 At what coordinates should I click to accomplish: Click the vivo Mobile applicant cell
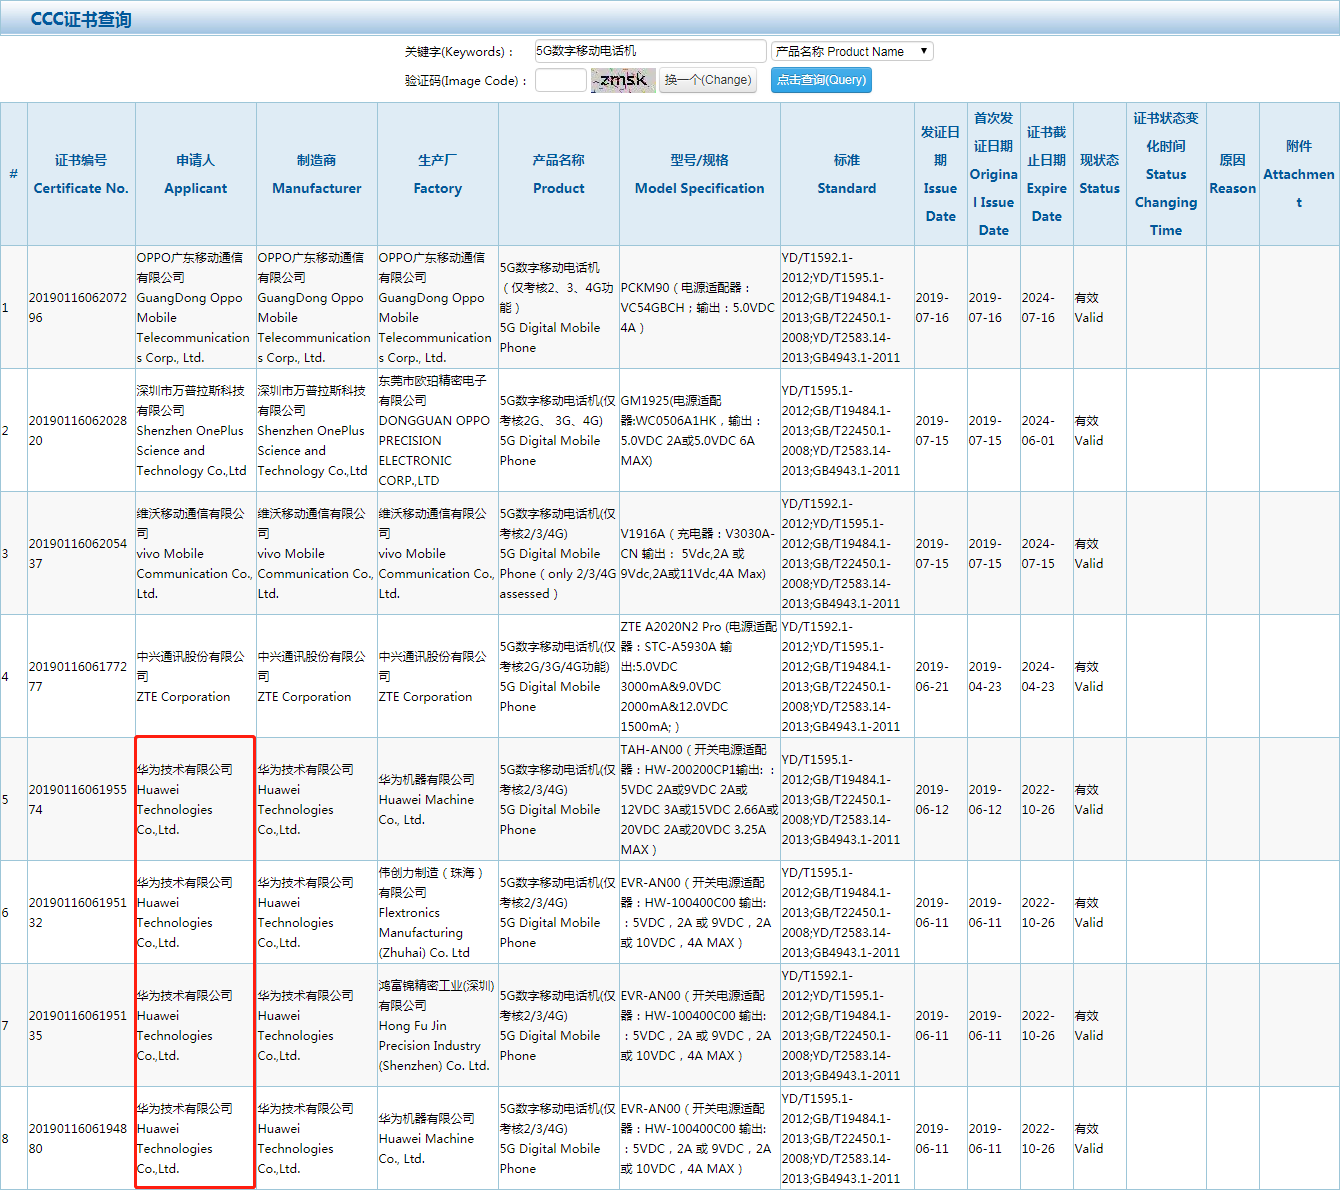coord(194,553)
